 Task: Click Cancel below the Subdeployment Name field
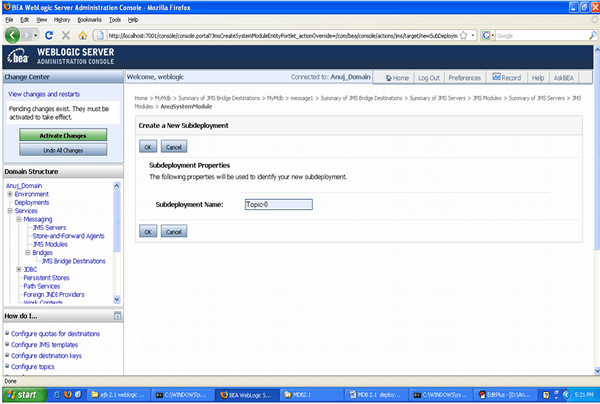(x=172, y=231)
